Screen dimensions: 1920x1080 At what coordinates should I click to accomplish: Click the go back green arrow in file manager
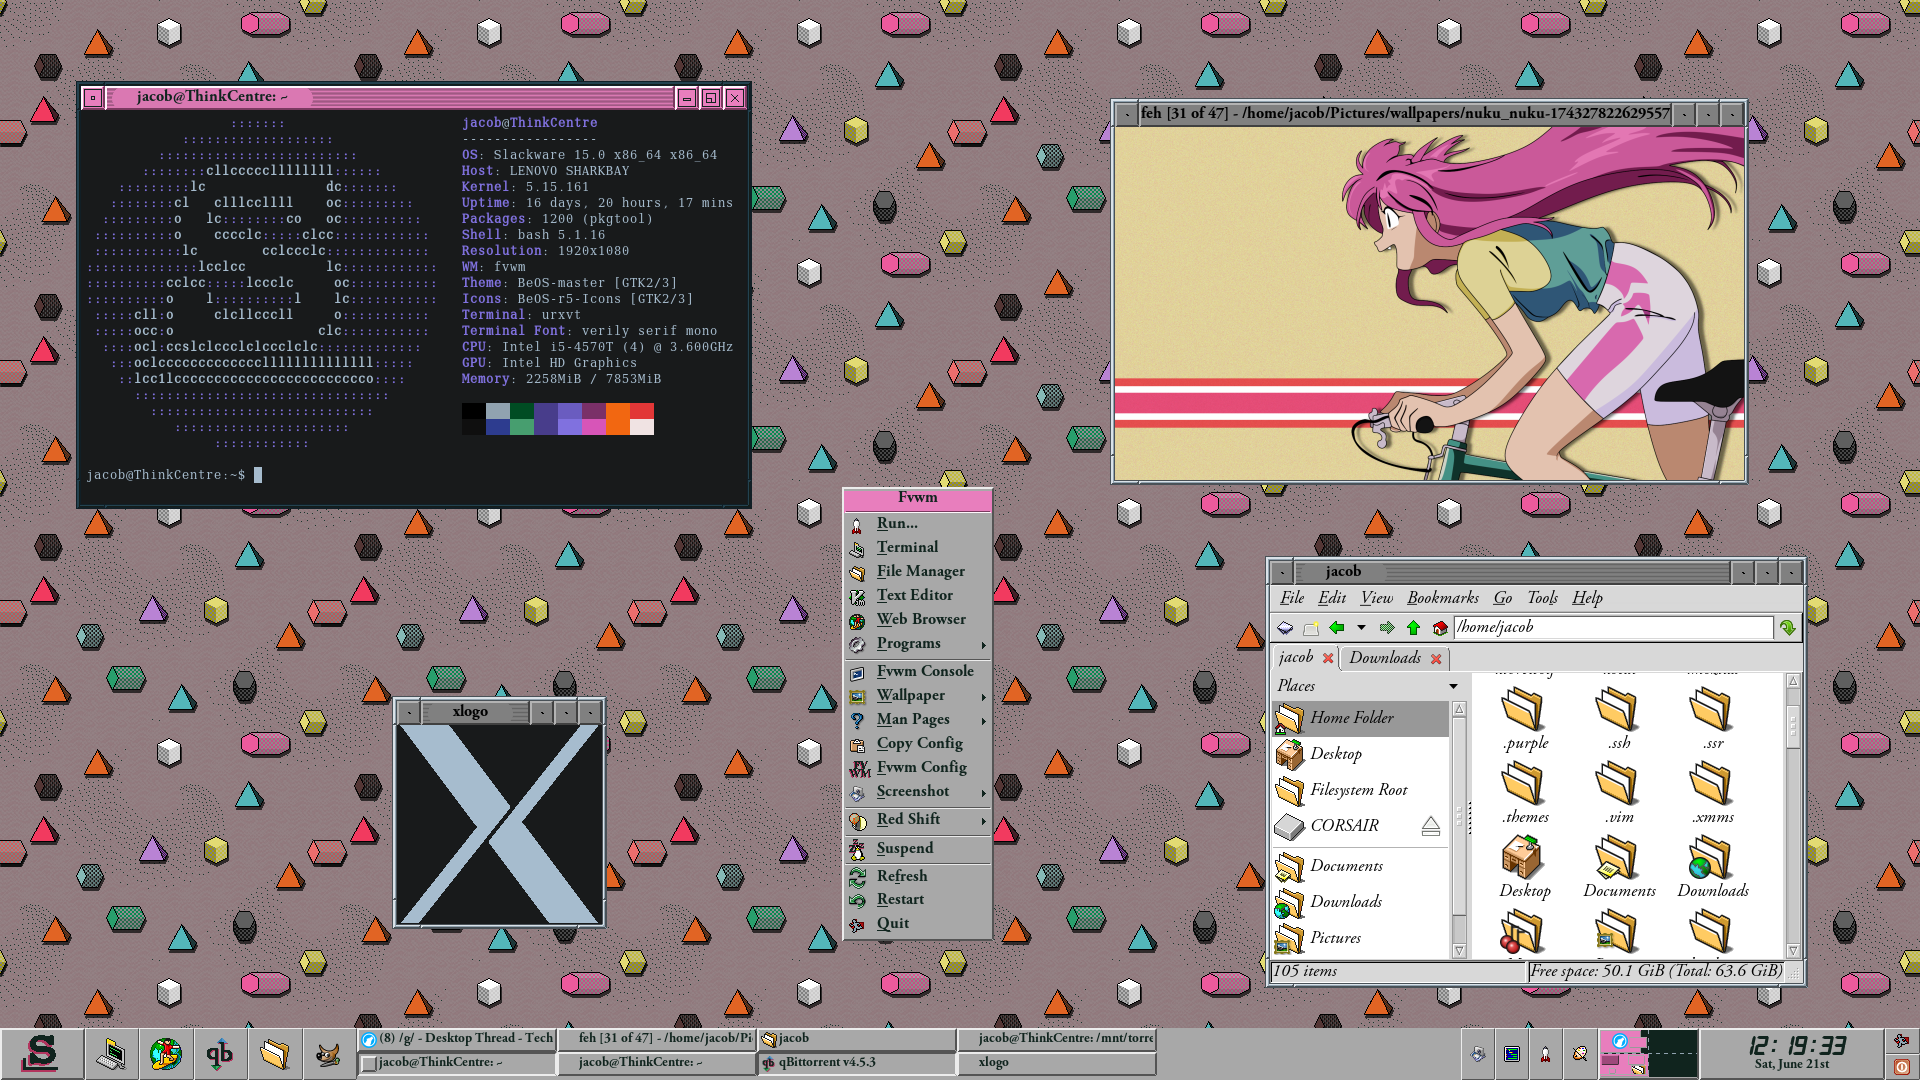click(x=1336, y=628)
